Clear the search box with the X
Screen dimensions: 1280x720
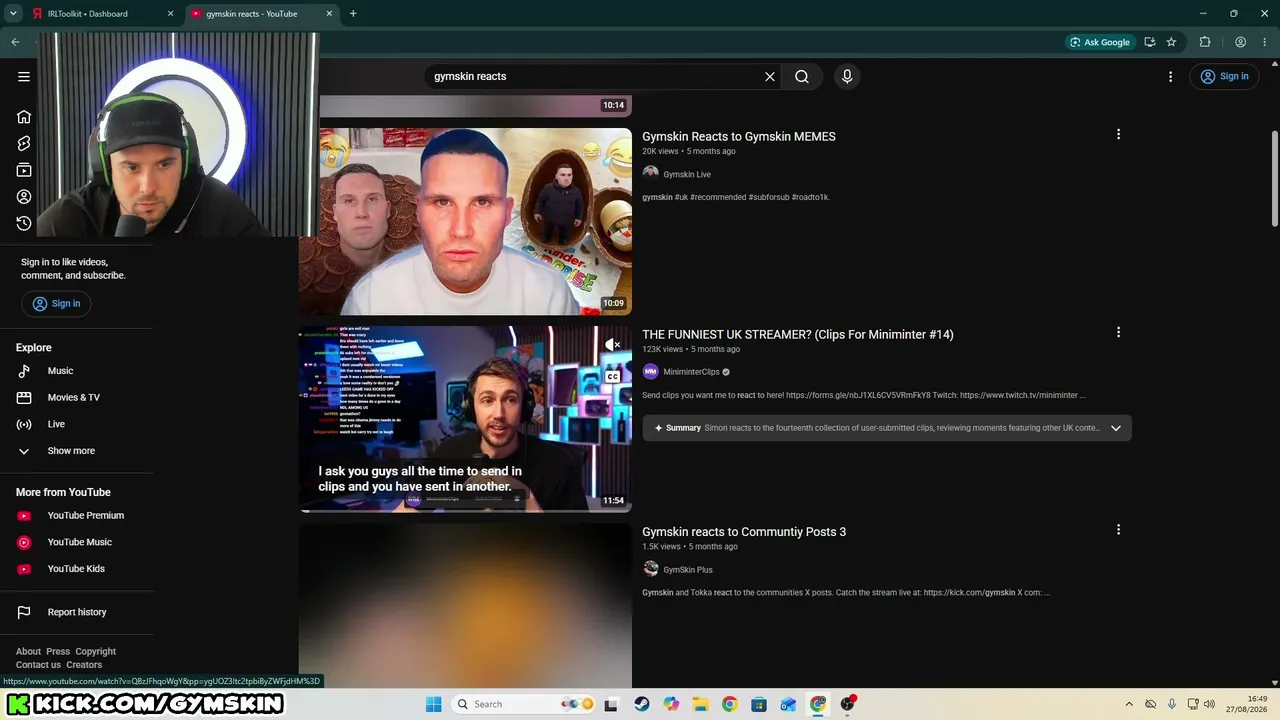(x=770, y=76)
